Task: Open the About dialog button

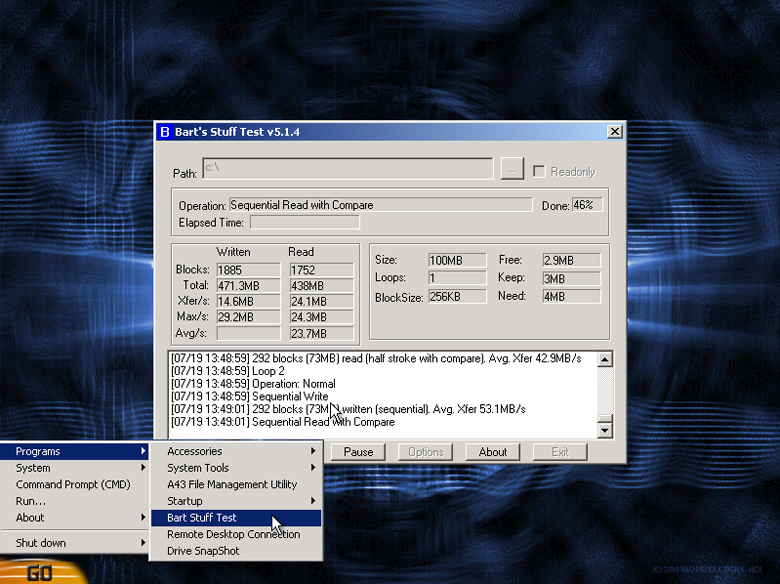Action: pyautogui.click(x=492, y=452)
